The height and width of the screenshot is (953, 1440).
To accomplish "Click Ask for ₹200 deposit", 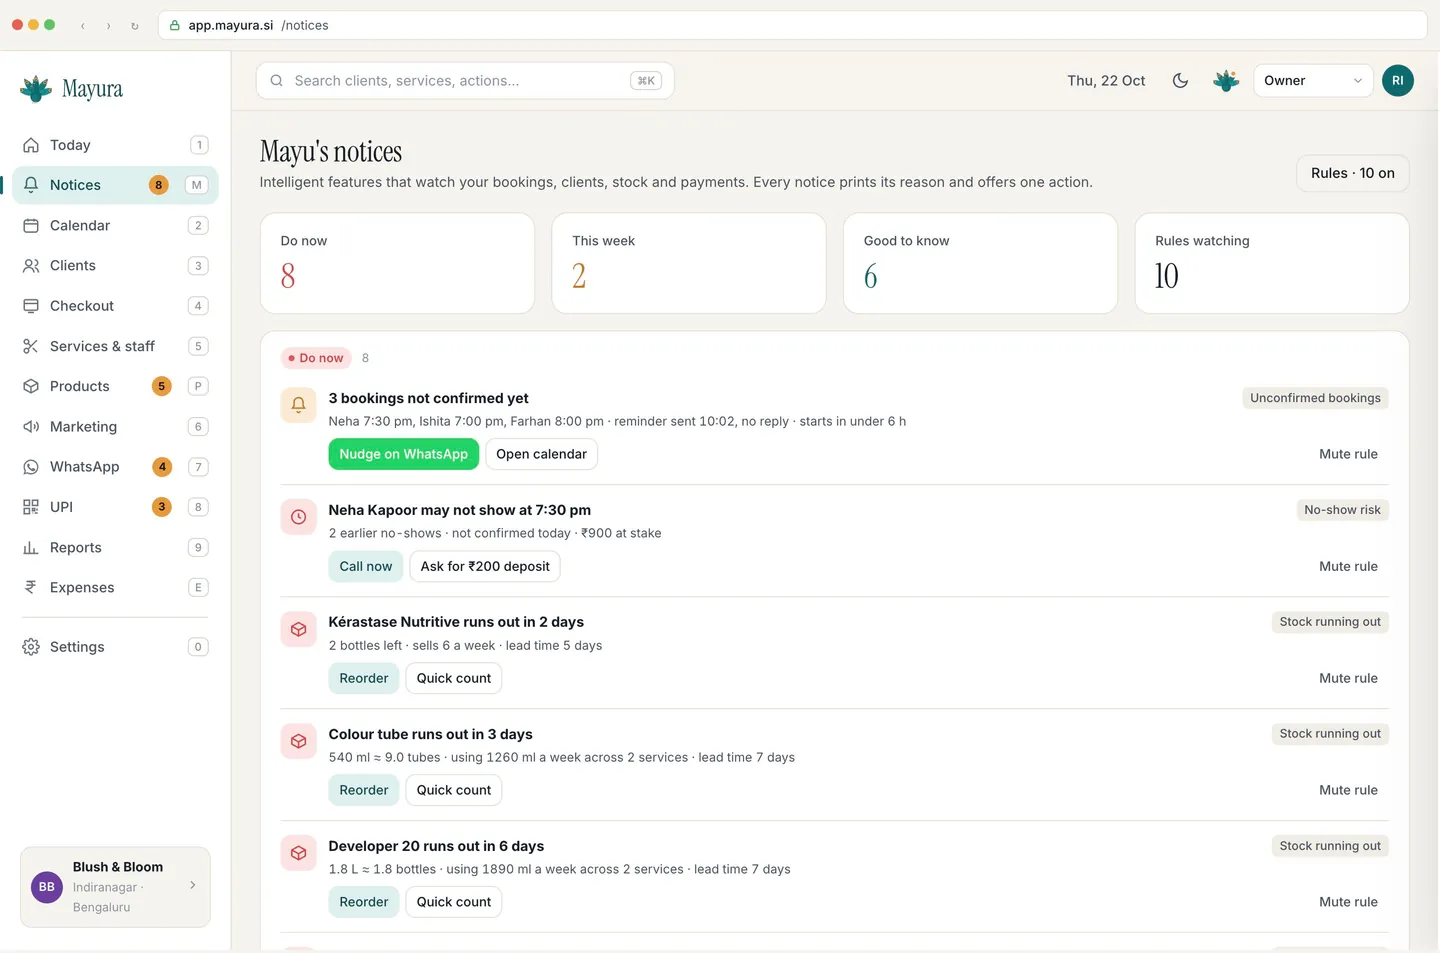I will [485, 566].
